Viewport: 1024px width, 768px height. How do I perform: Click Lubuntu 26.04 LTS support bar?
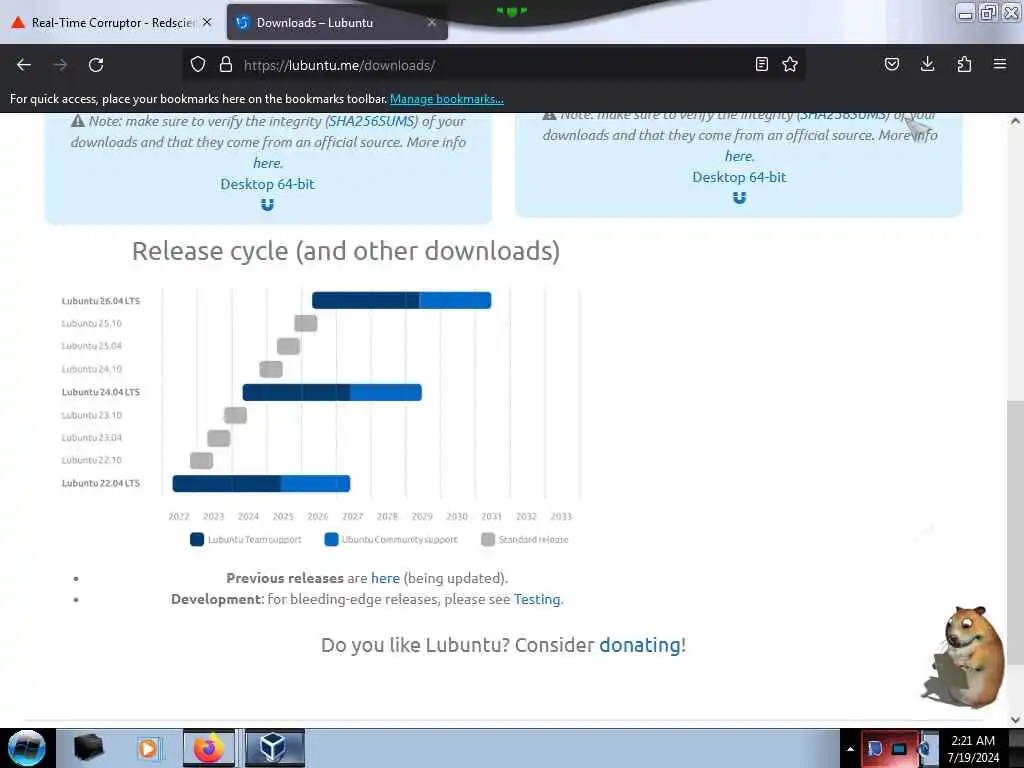[x=402, y=300]
